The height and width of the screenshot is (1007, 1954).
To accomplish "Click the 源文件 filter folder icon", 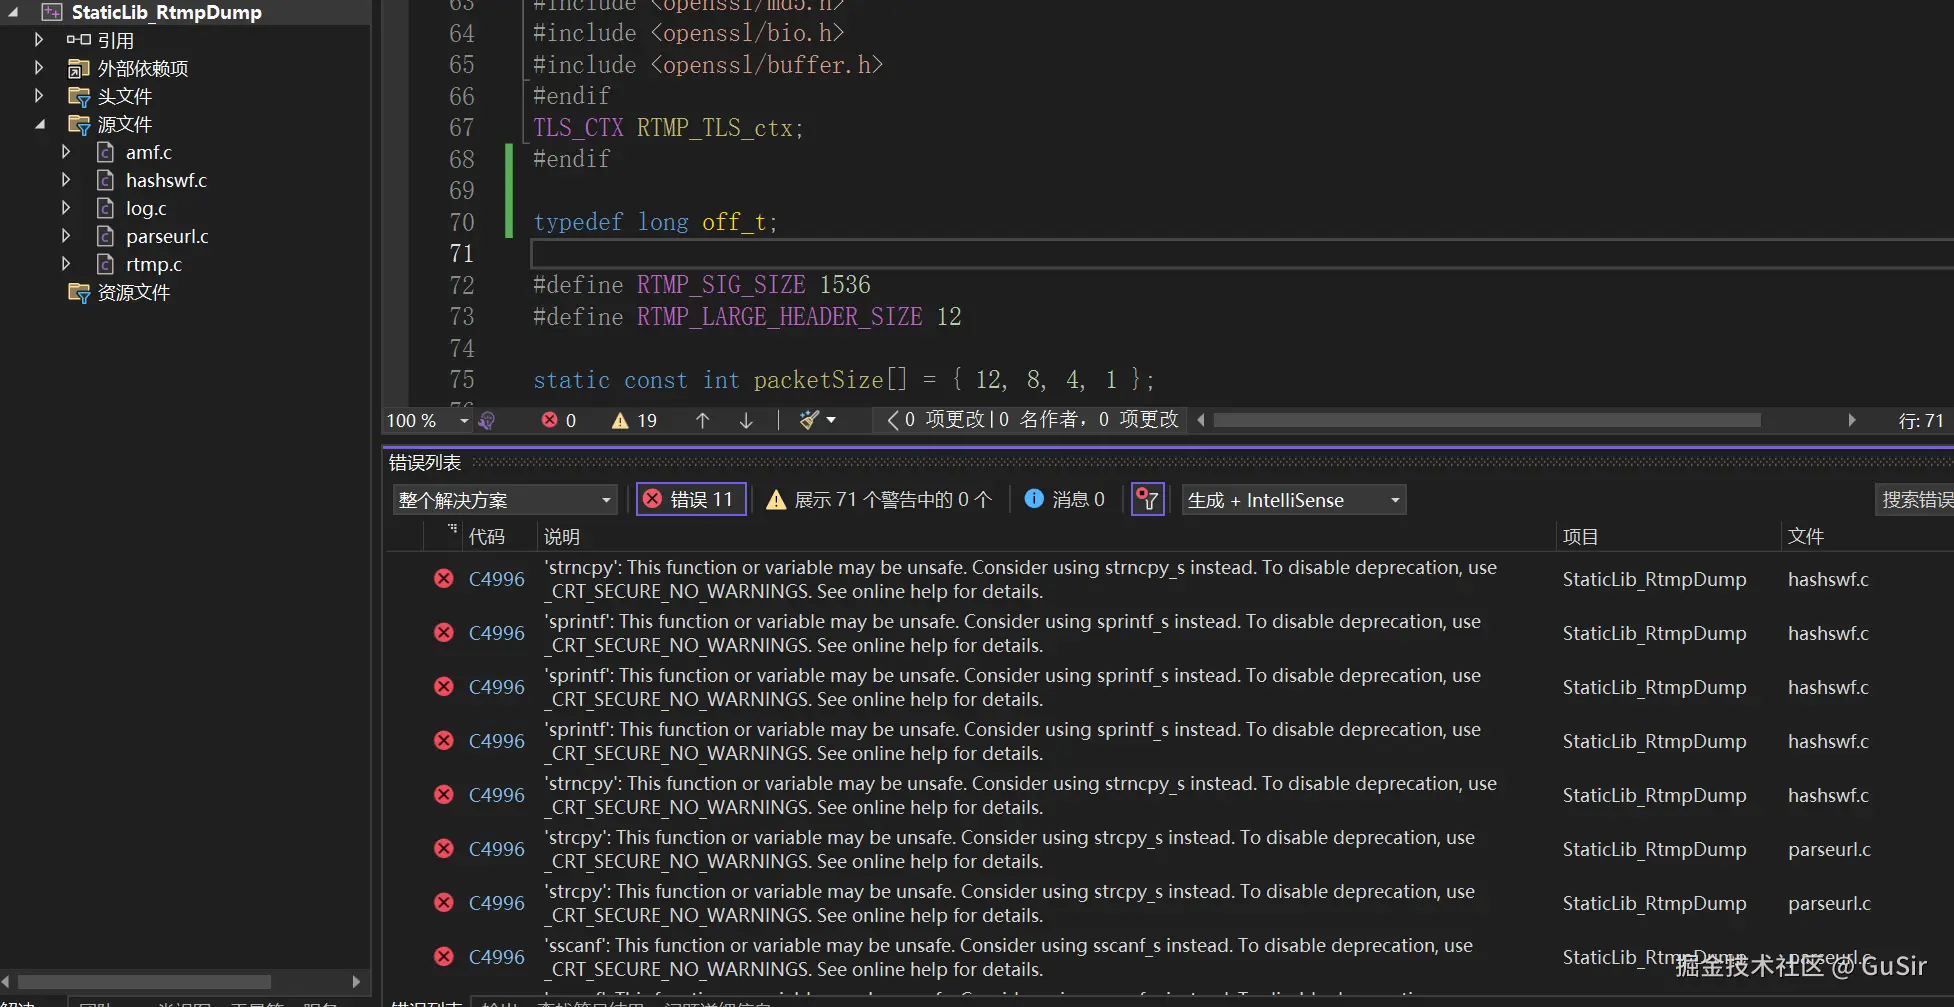I will click(x=78, y=125).
